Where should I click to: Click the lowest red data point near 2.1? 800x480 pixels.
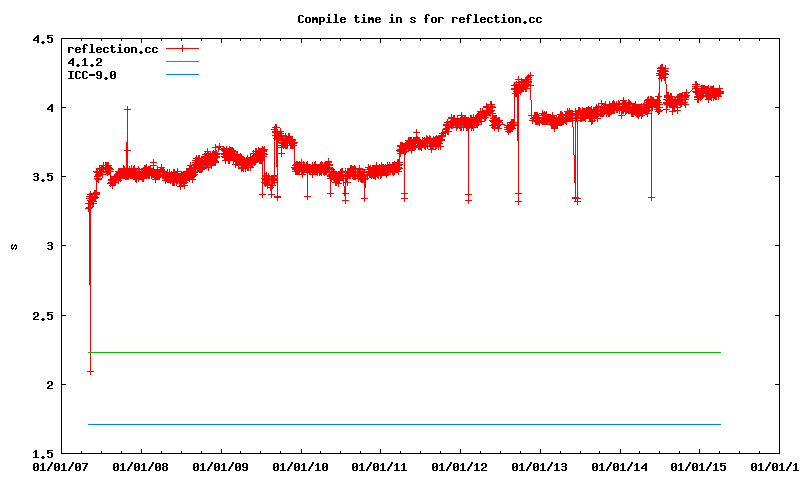(90, 372)
